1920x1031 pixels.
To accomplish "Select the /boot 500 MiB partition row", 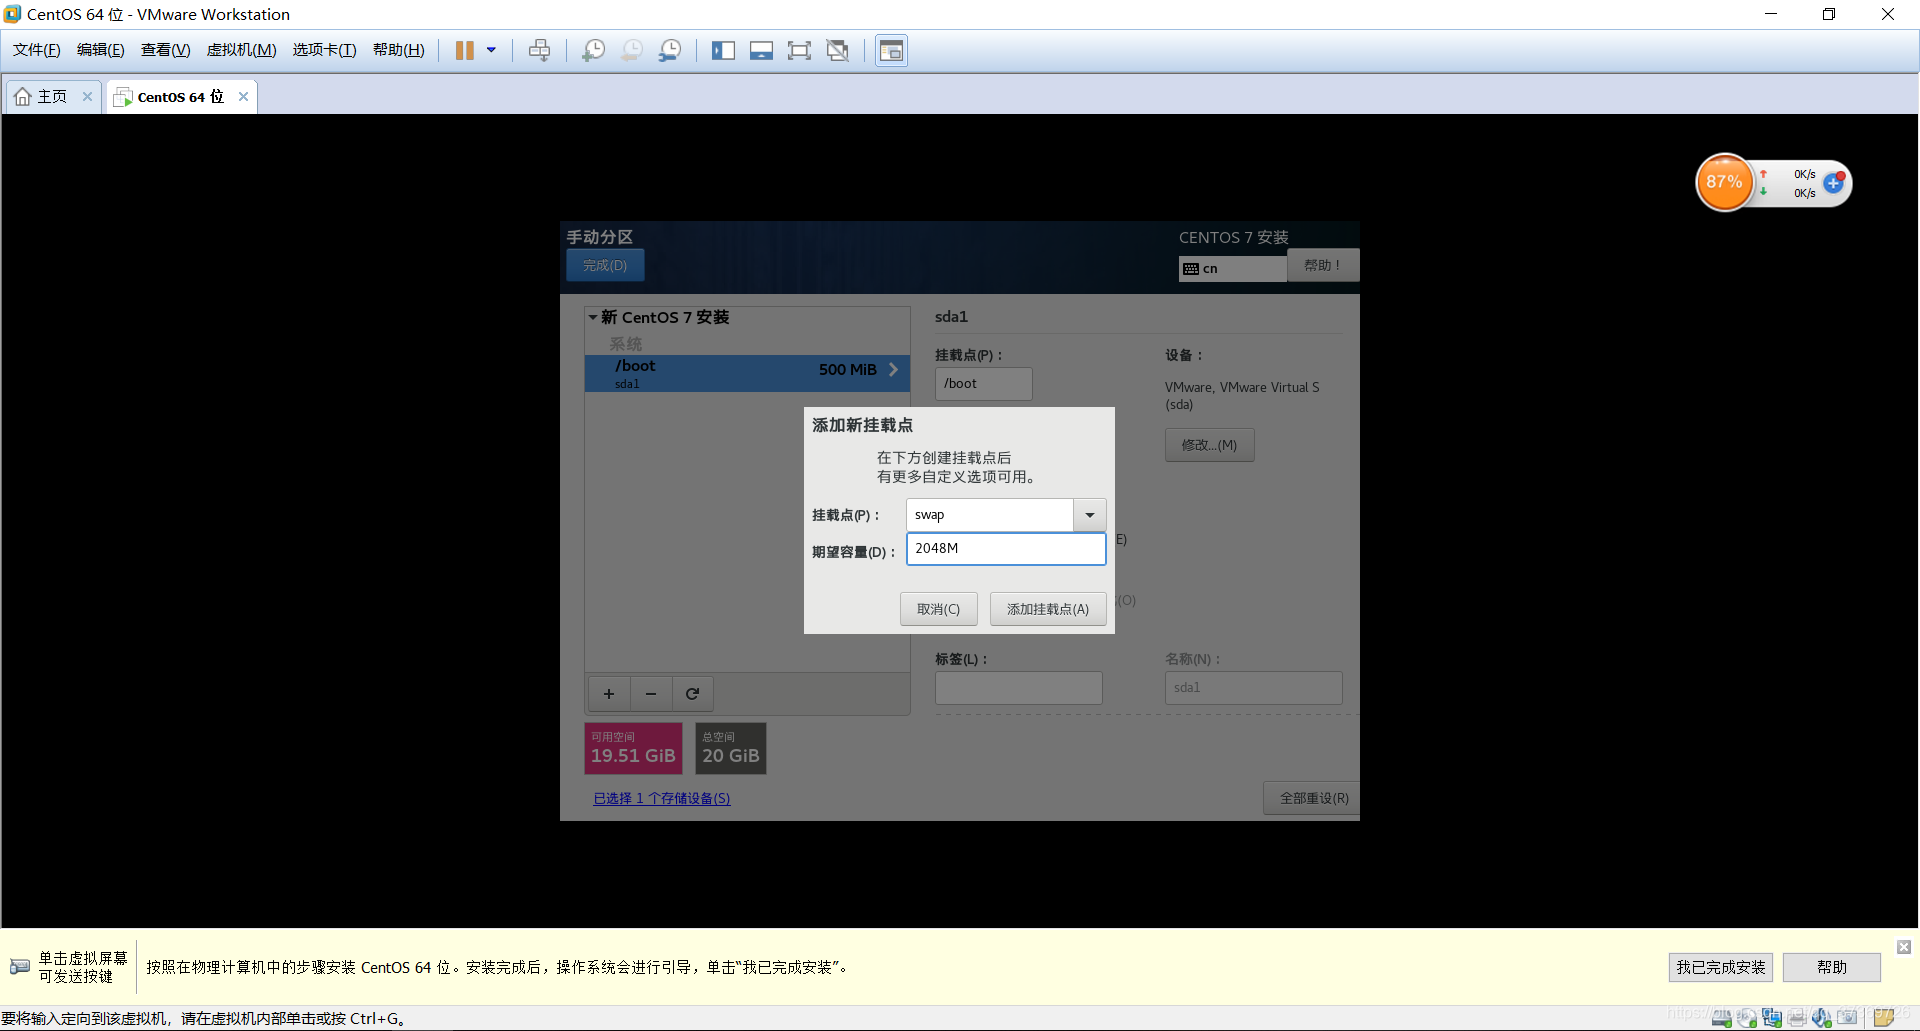I will (x=747, y=373).
